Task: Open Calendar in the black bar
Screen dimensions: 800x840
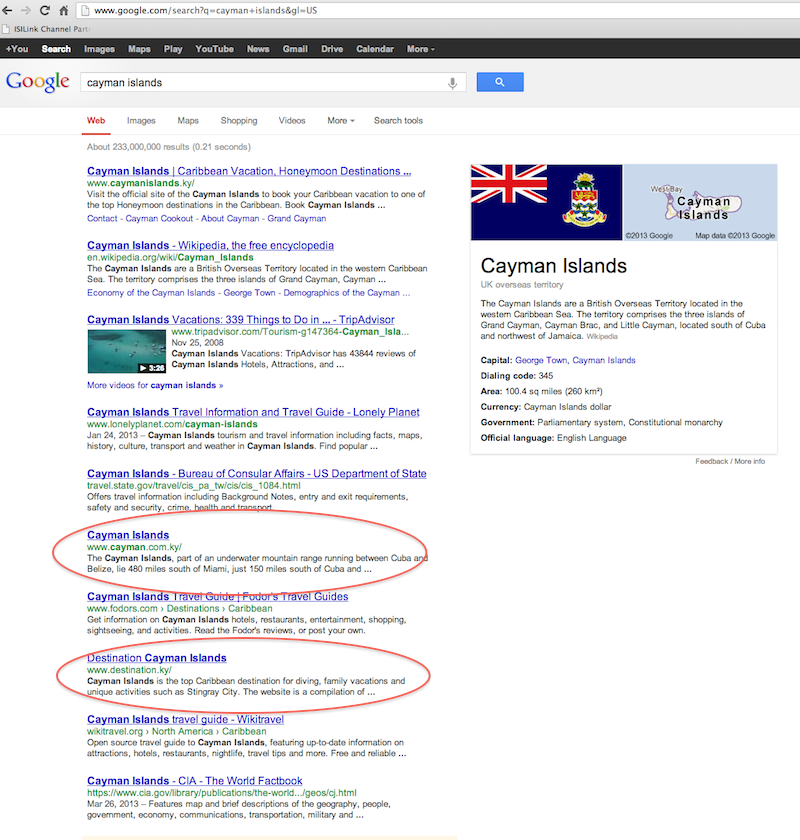Action: point(375,49)
